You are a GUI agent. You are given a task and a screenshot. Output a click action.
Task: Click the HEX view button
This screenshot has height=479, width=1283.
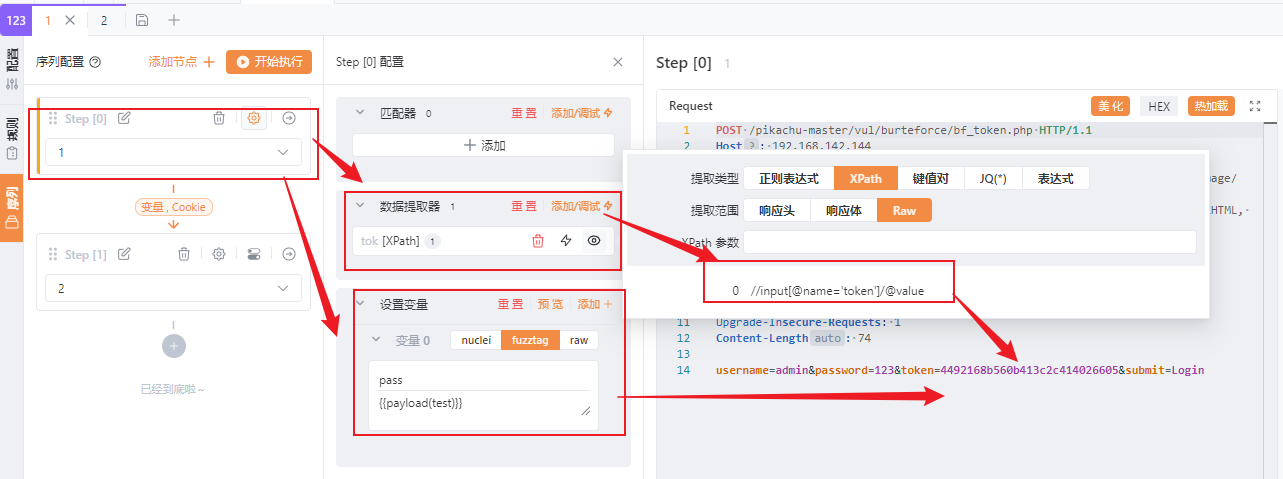tap(1159, 106)
